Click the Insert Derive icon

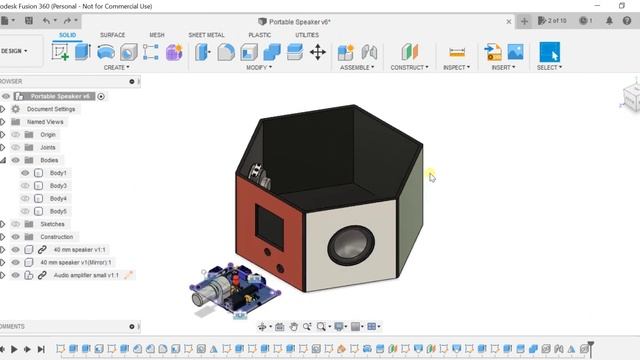pos(493,52)
